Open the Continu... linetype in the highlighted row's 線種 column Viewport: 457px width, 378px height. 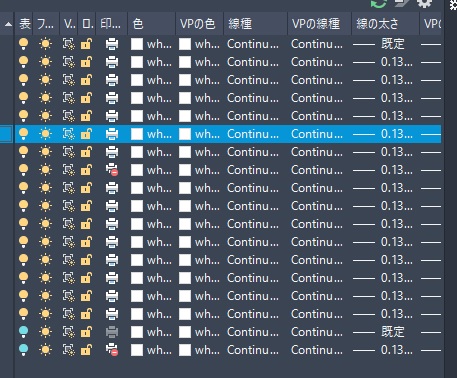point(253,134)
